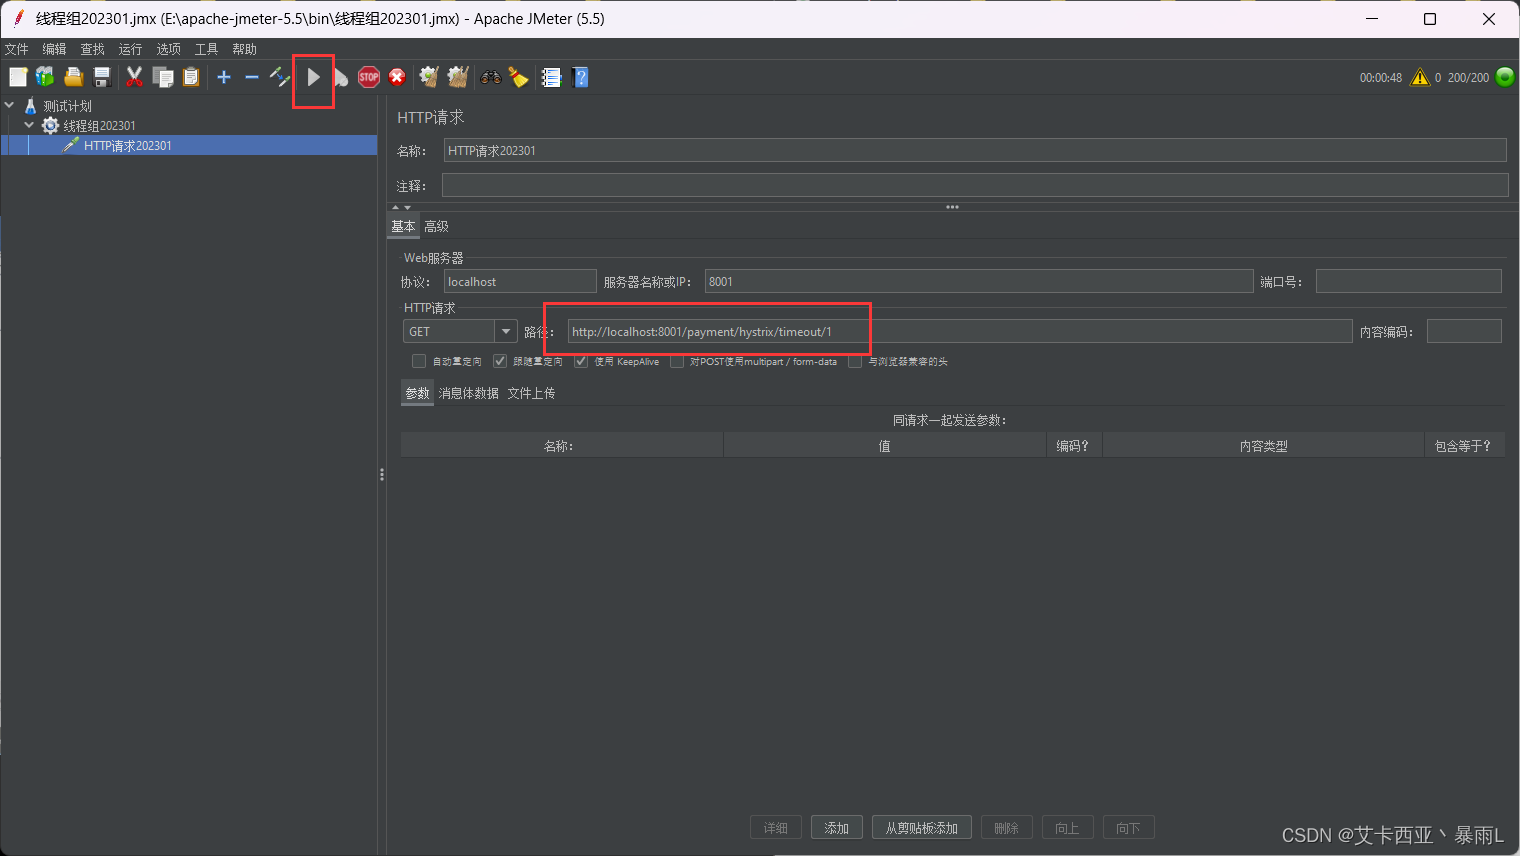Stop the running test
The width and height of the screenshot is (1520, 856).
(369, 77)
